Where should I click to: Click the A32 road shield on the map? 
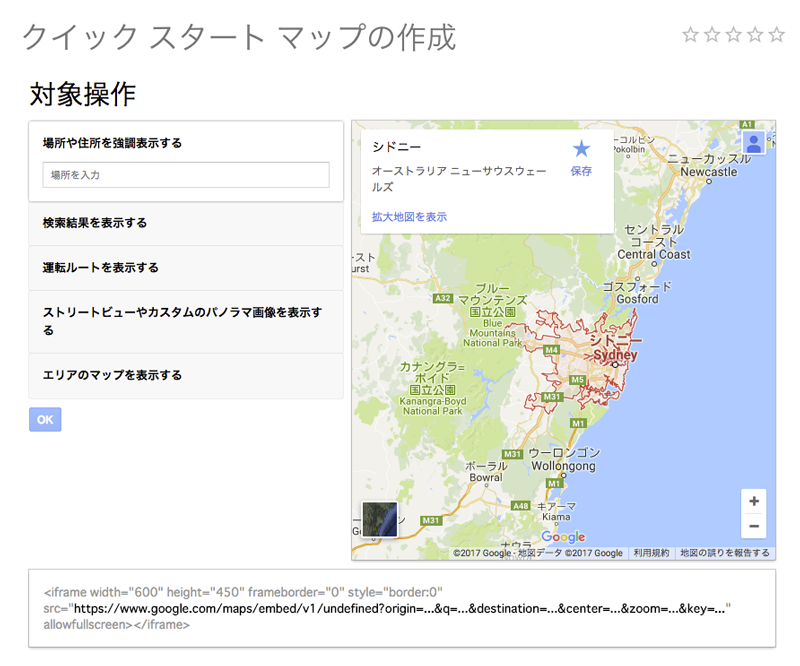coord(442,298)
